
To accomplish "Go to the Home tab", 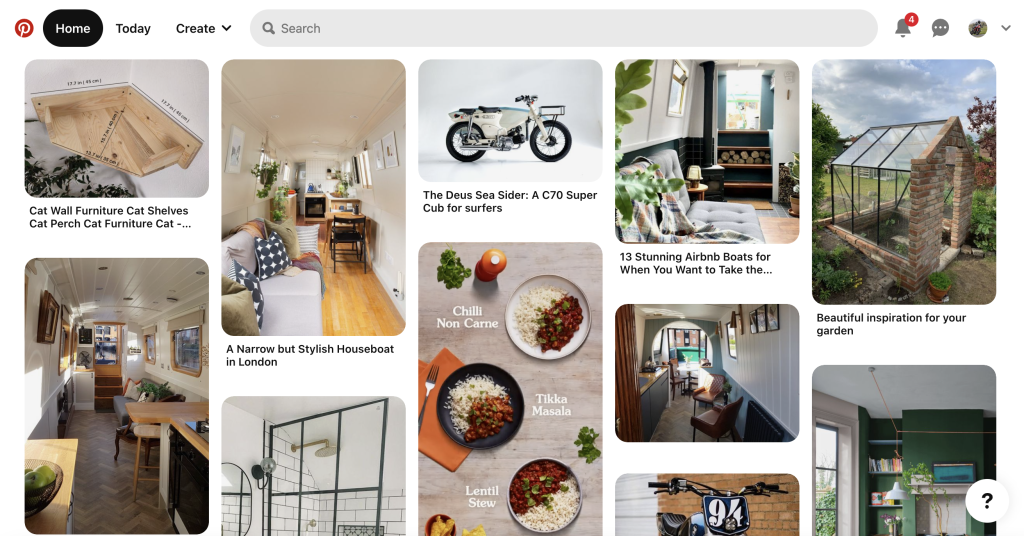I will pyautogui.click(x=72, y=28).
